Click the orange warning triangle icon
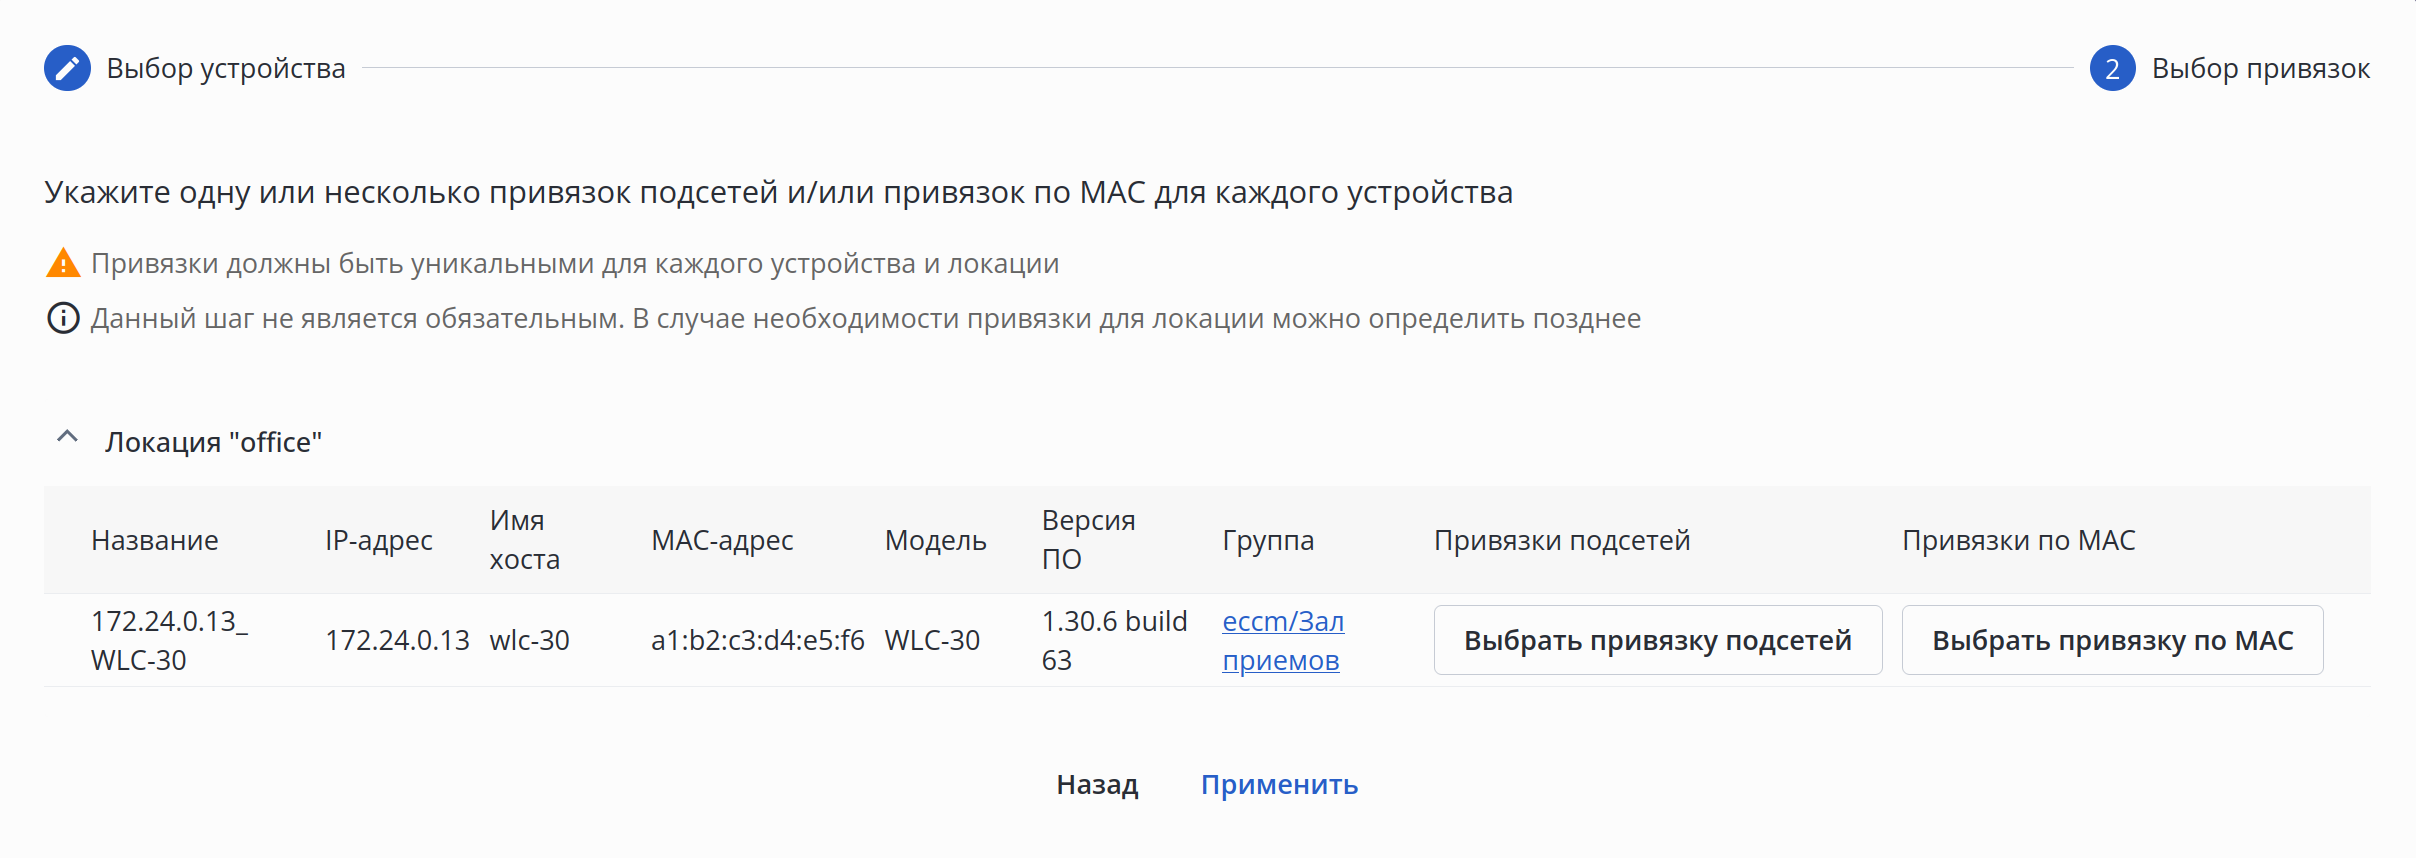Viewport: 2416px width, 858px height. pos(63,263)
